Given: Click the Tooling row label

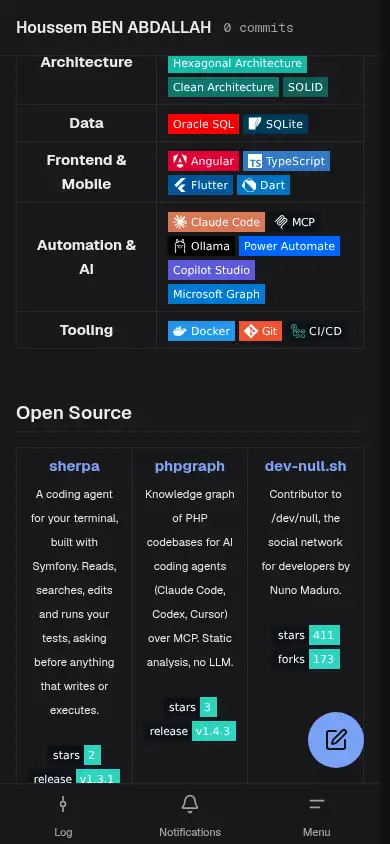Looking at the screenshot, I should tap(86, 330).
